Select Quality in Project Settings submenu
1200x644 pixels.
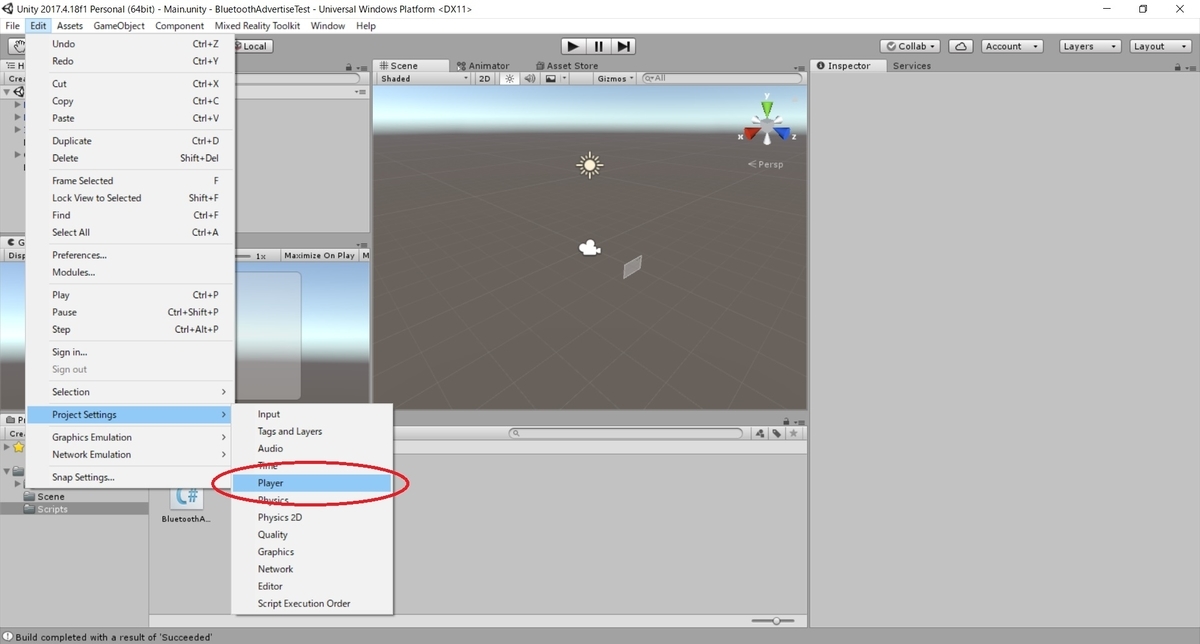click(x=312, y=534)
